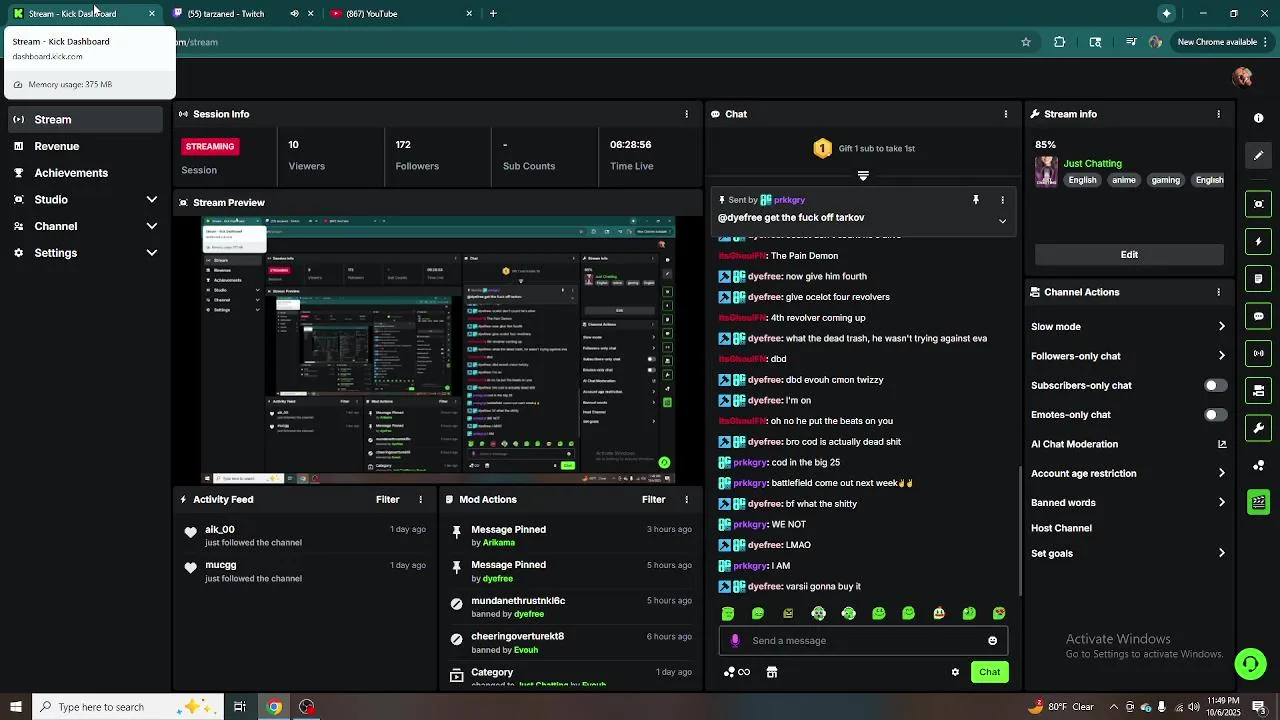Select the first green emote in chat row
The height and width of the screenshot is (720, 1280).
(x=728, y=613)
